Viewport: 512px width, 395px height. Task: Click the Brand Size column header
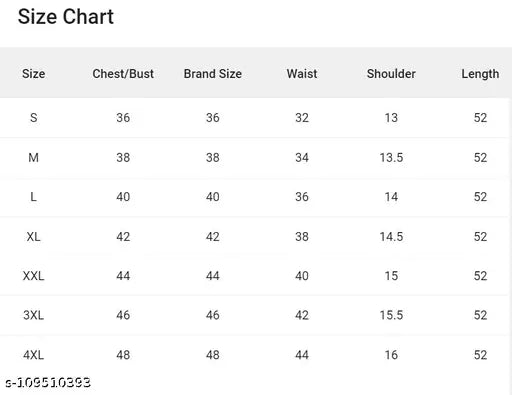click(213, 74)
